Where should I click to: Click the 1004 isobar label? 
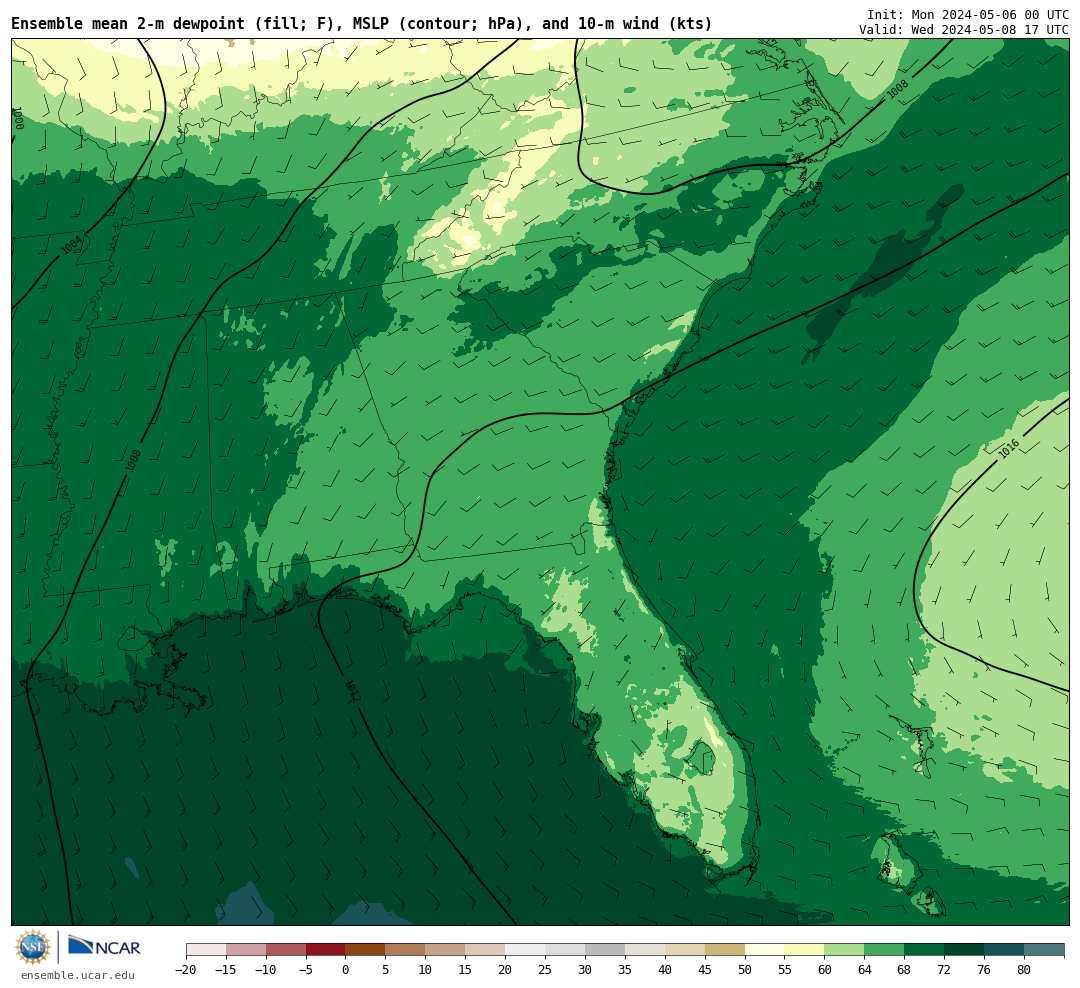tap(72, 245)
